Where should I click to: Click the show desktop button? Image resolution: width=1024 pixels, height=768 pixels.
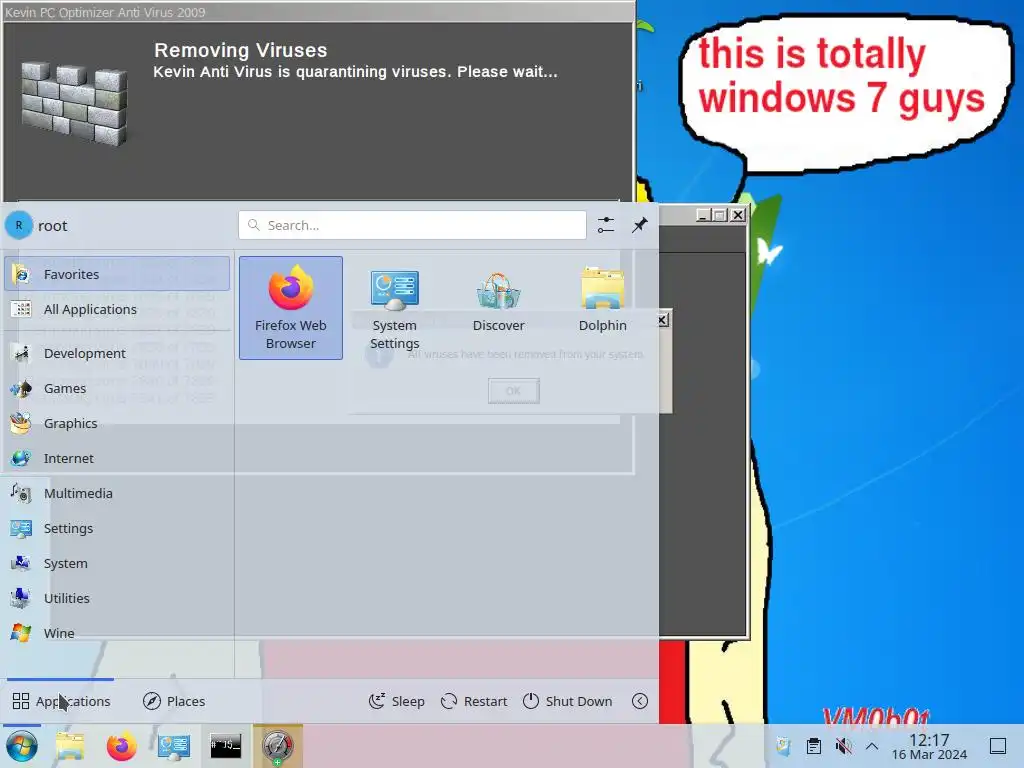click(998, 746)
